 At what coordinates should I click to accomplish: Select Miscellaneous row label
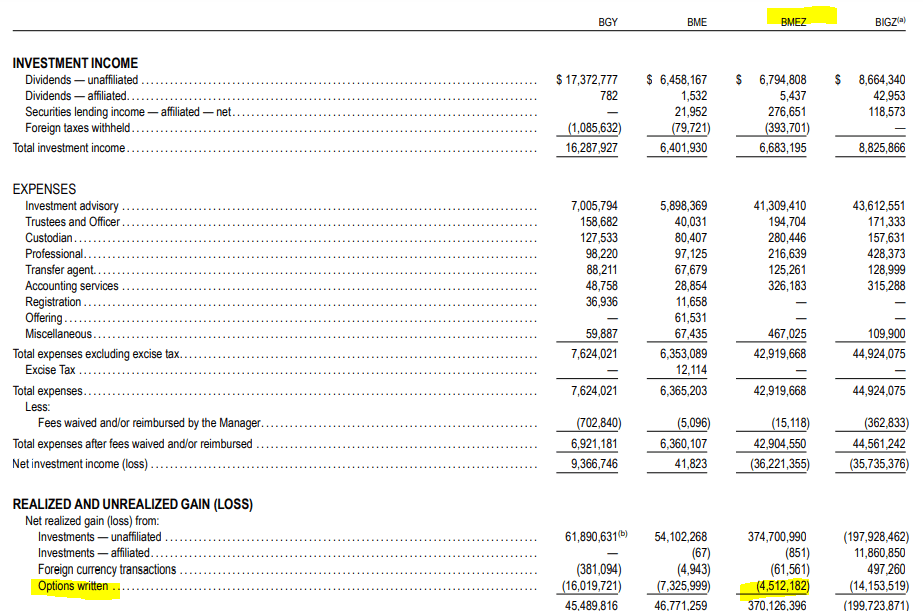[x=58, y=333]
